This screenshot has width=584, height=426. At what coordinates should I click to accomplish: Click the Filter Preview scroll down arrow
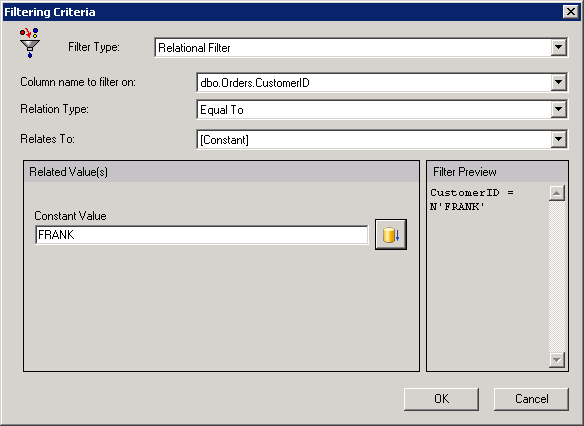[556, 360]
